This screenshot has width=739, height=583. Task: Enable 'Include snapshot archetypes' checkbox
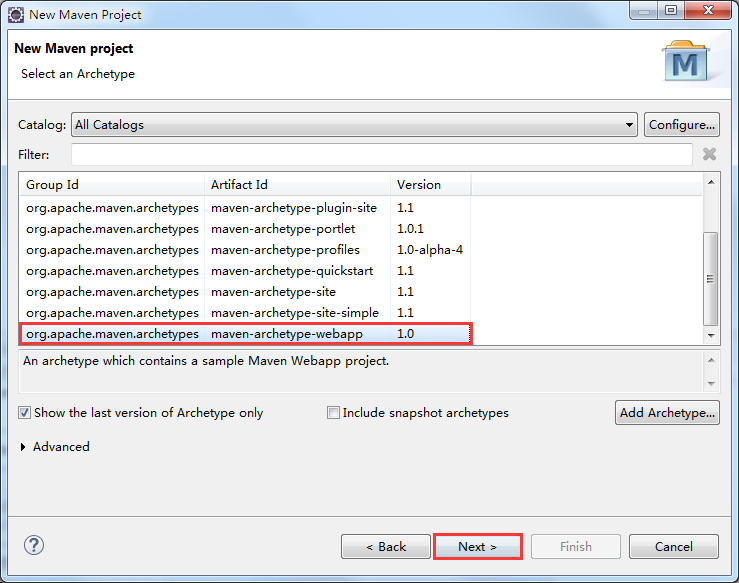tap(333, 412)
